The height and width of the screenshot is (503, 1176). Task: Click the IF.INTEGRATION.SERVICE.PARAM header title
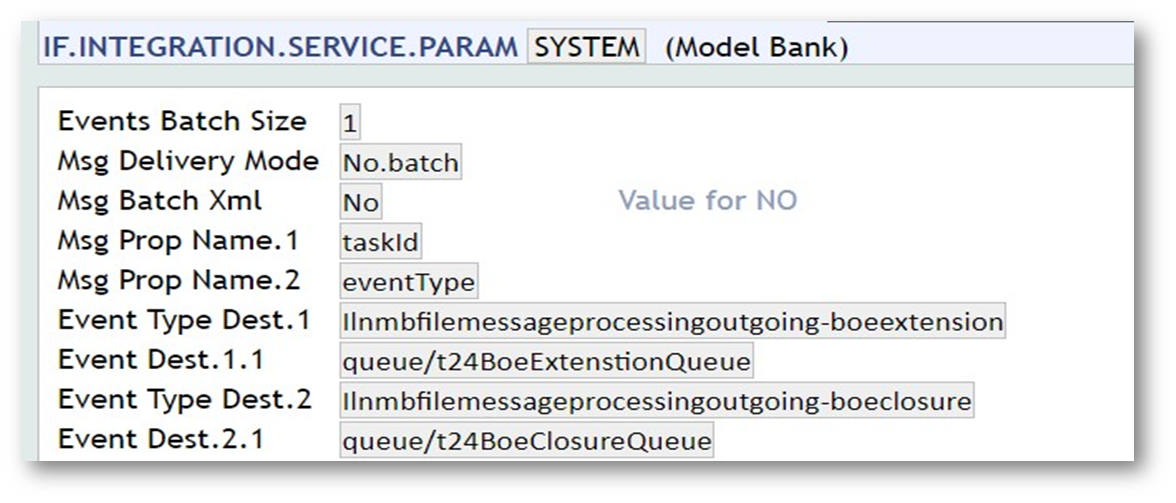[279, 47]
